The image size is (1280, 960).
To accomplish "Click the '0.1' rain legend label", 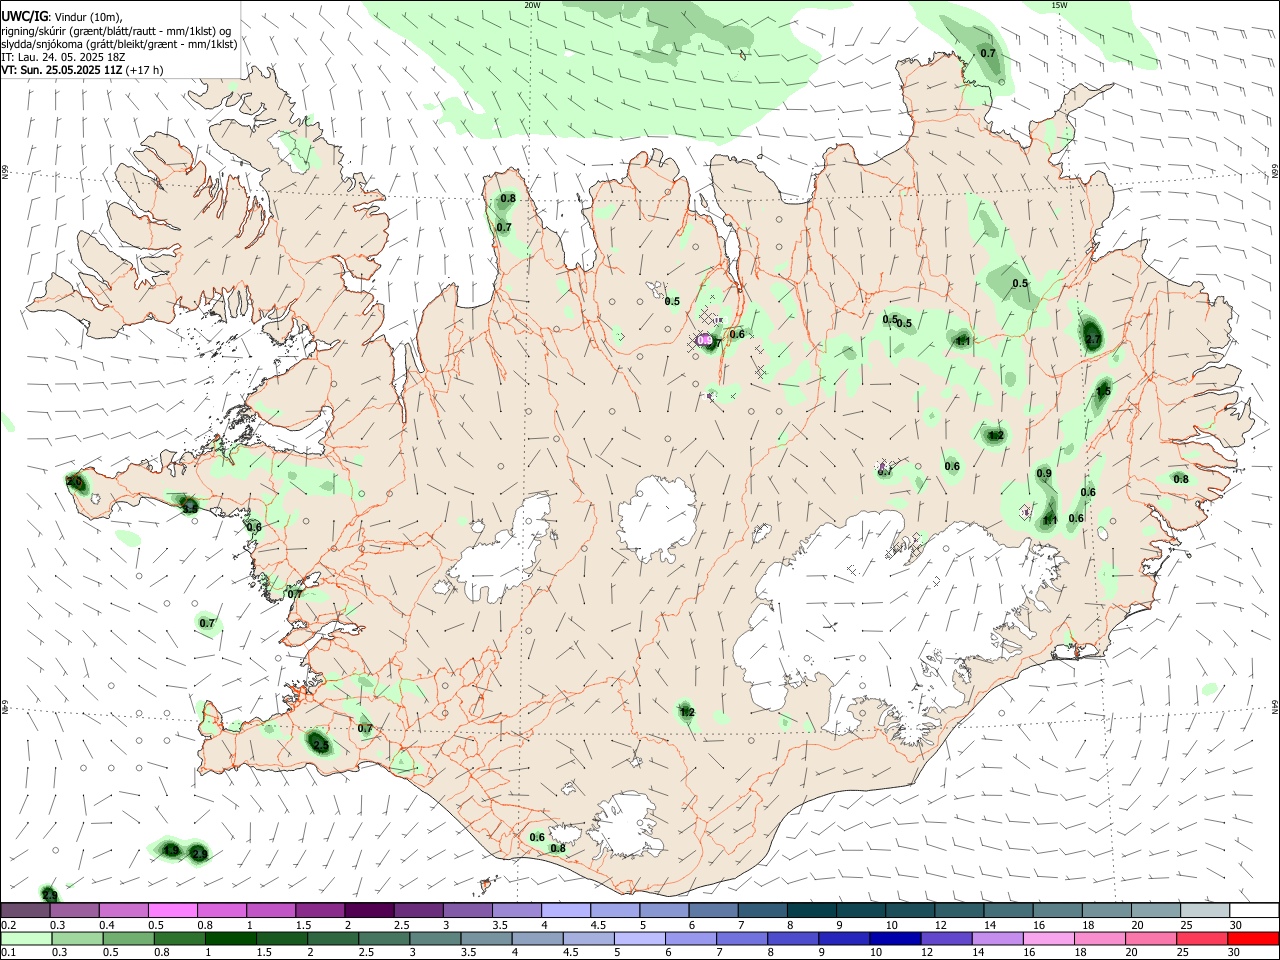I will [x=8, y=953].
